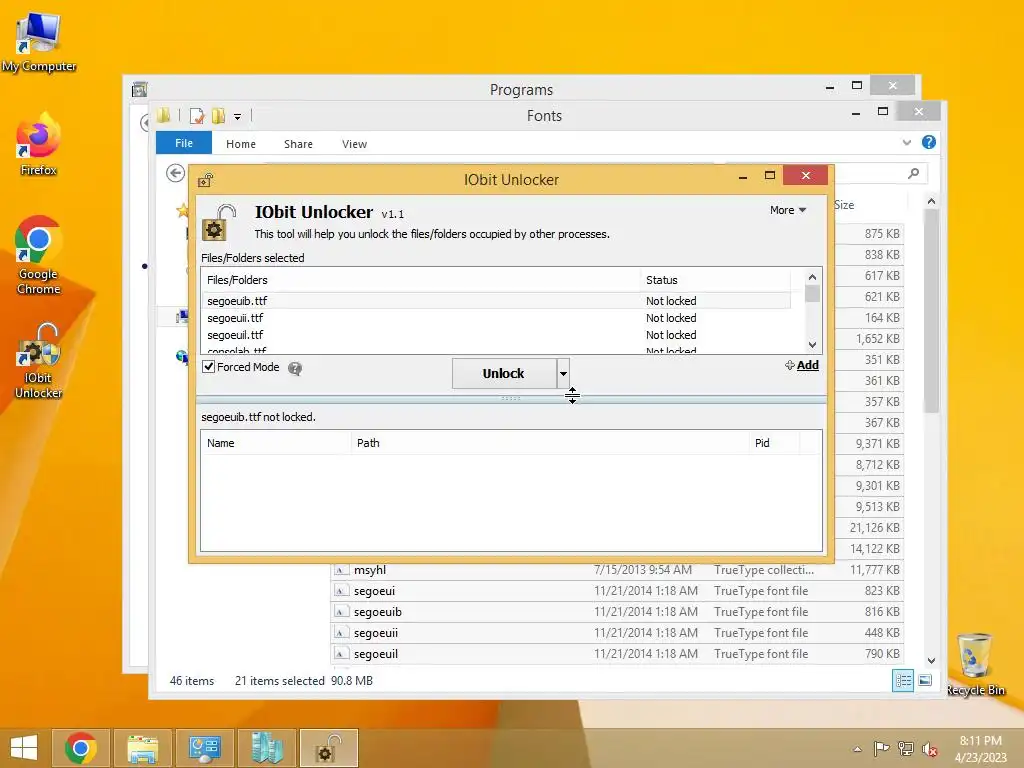Open Chrome from the taskbar

pyautogui.click(x=81, y=748)
